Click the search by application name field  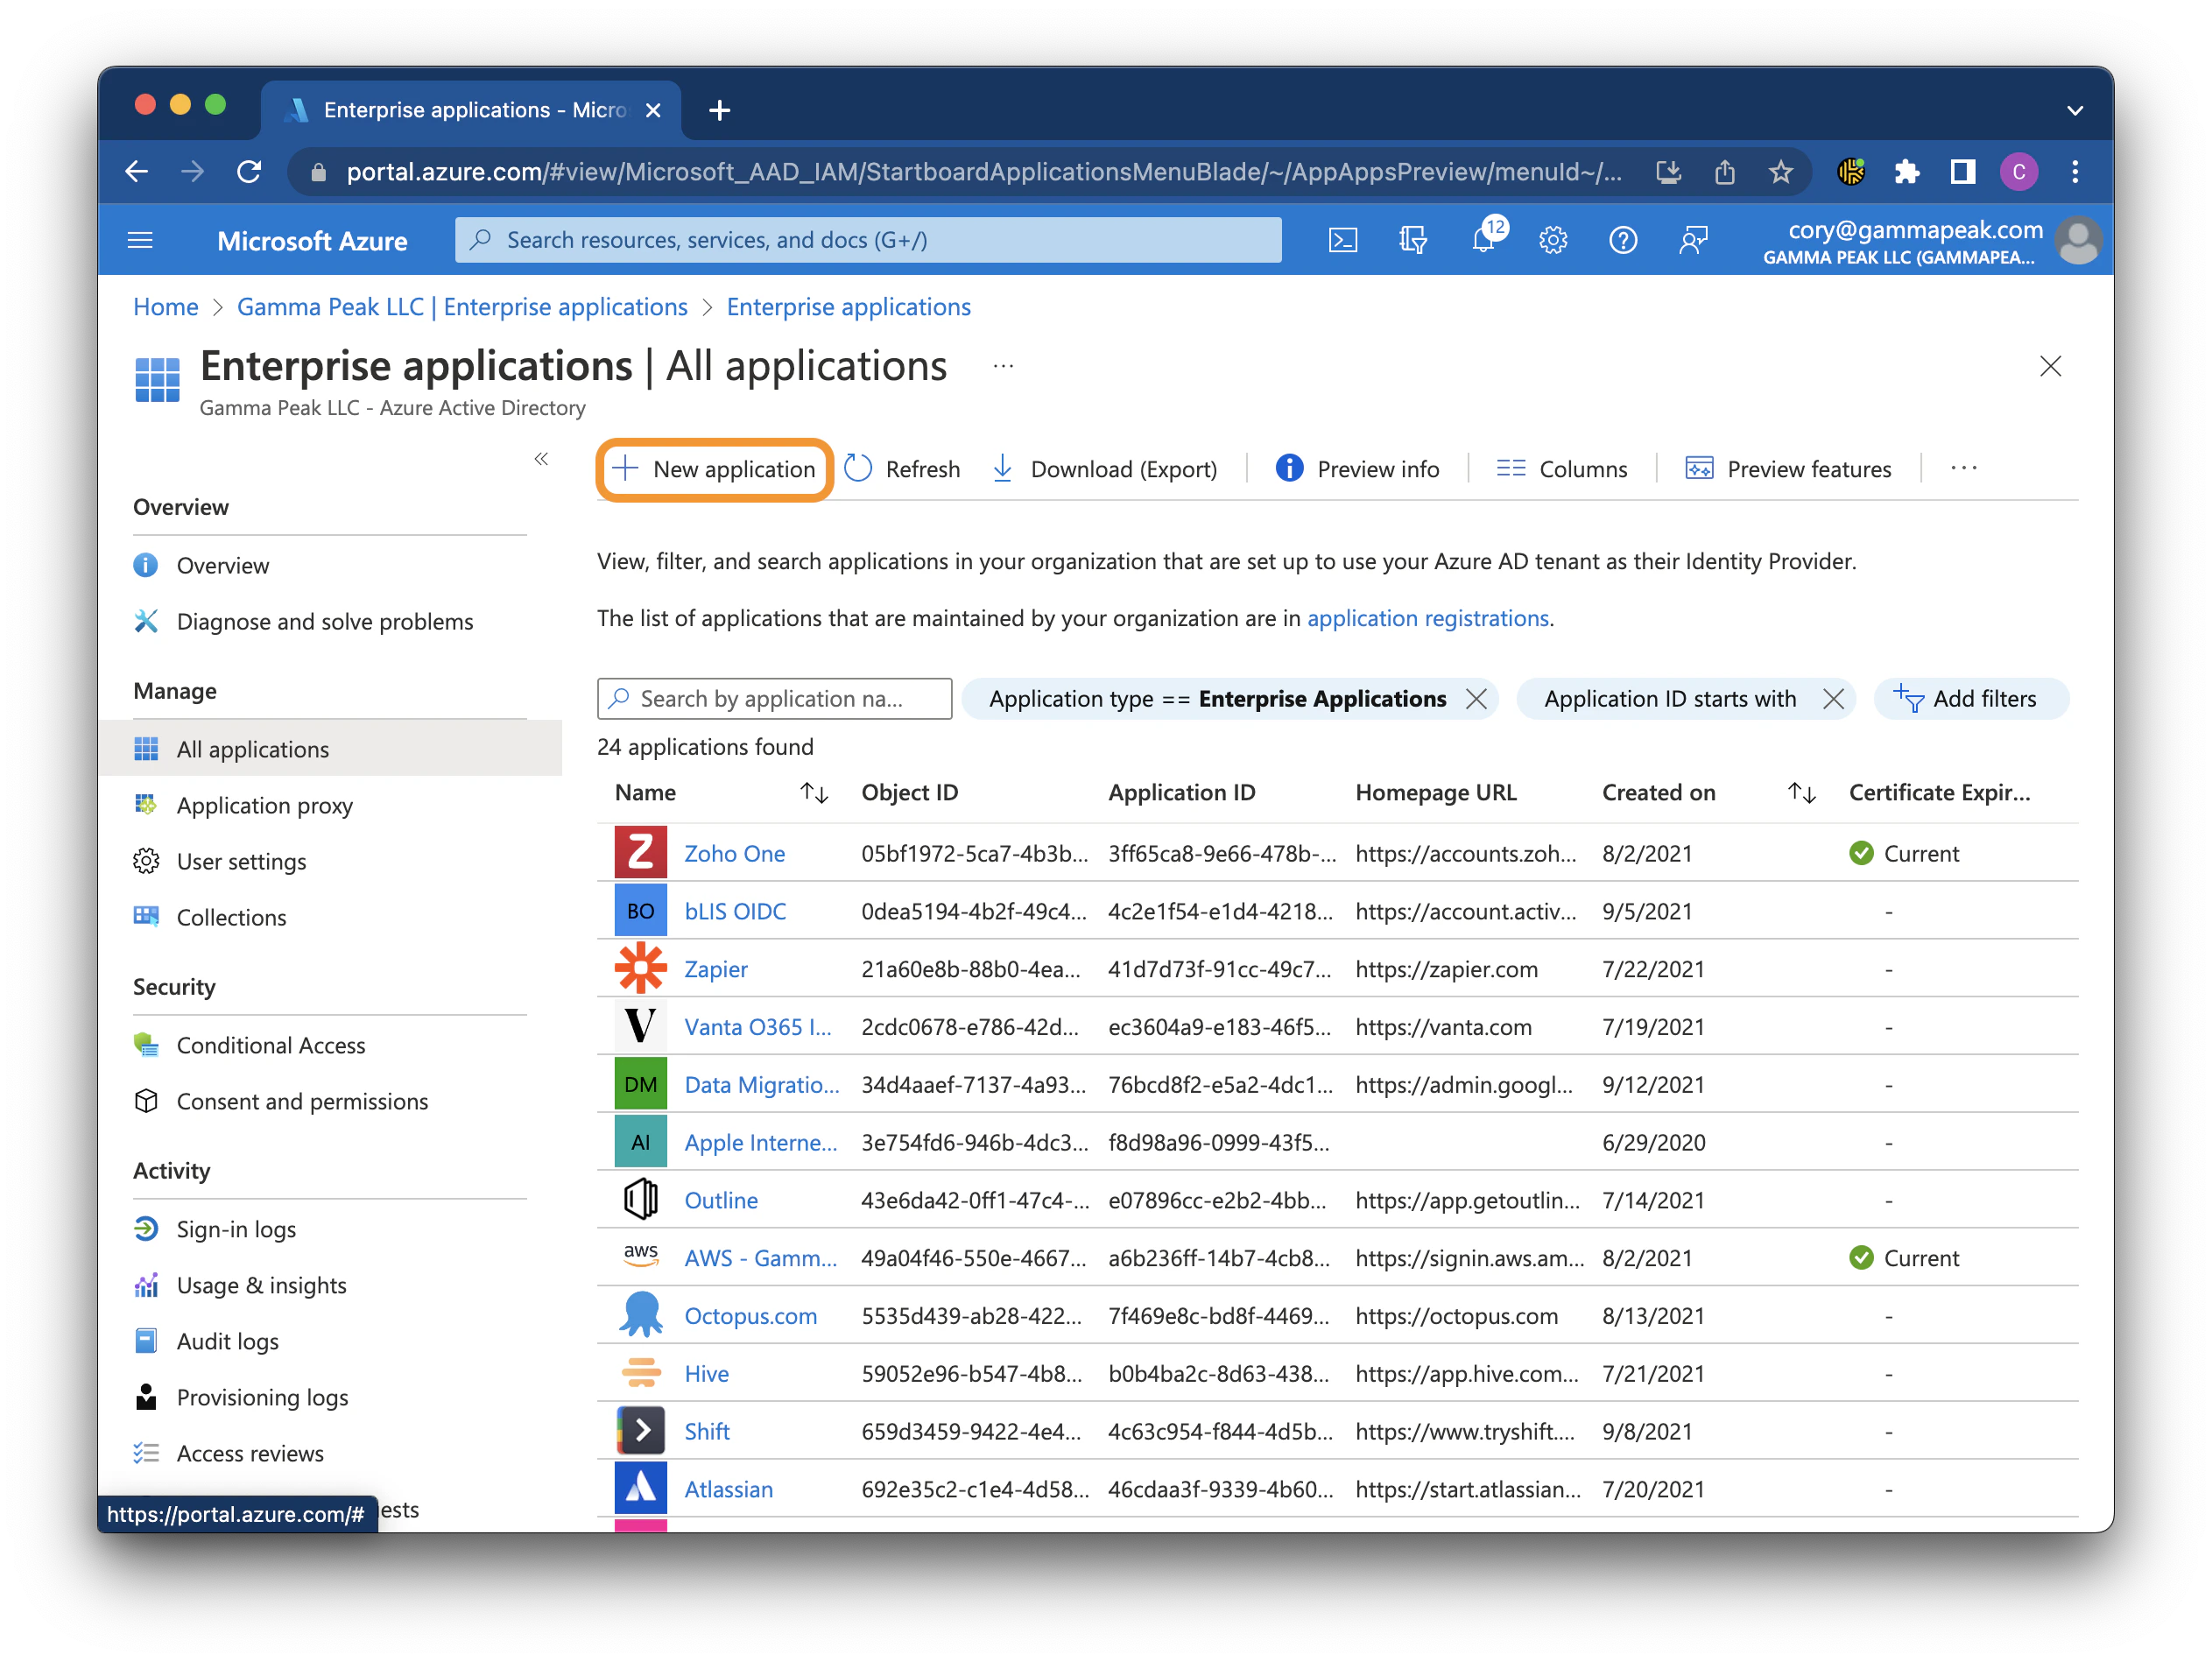pos(773,698)
